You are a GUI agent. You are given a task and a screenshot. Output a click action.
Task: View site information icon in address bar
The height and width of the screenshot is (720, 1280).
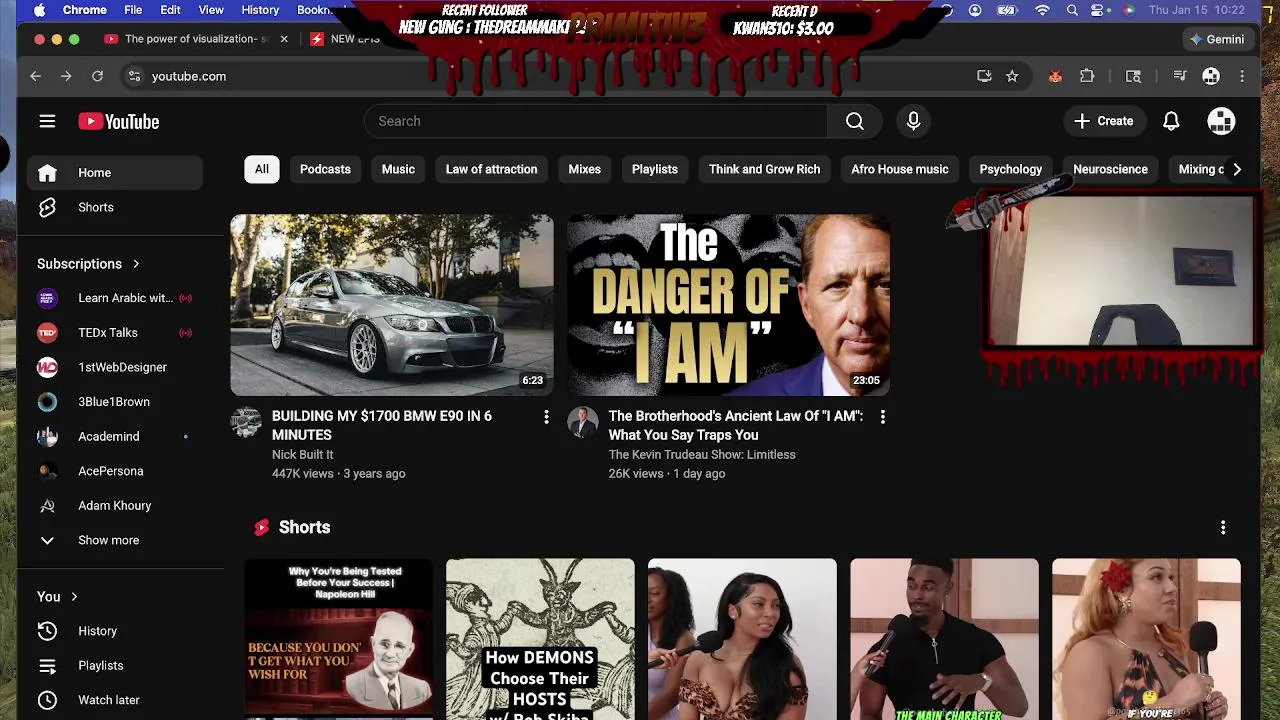pyautogui.click(x=134, y=76)
